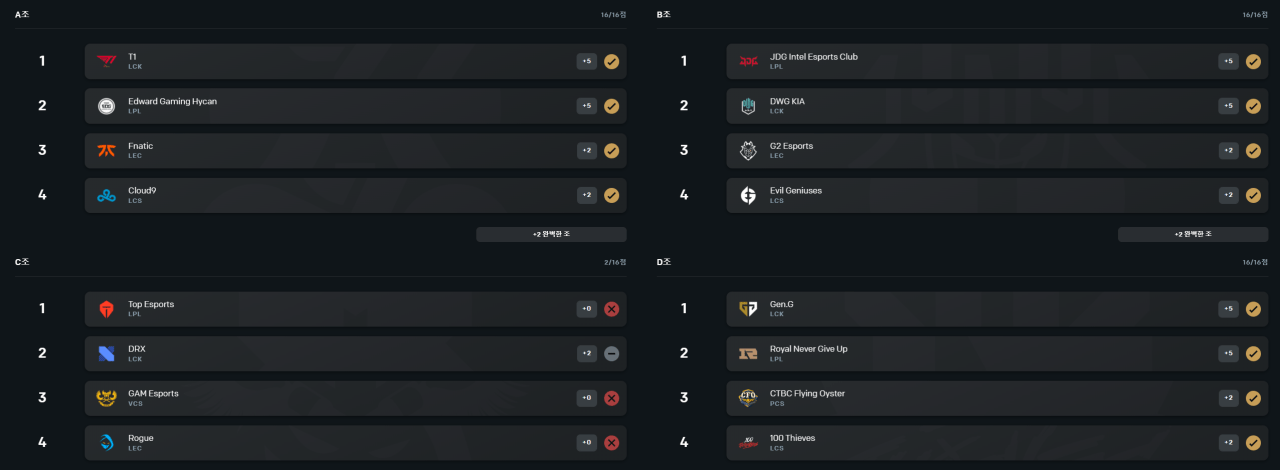Click the +0 points badge for Rogue
This screenshot has height=470, width=1280.
click(x=587, y=442)
